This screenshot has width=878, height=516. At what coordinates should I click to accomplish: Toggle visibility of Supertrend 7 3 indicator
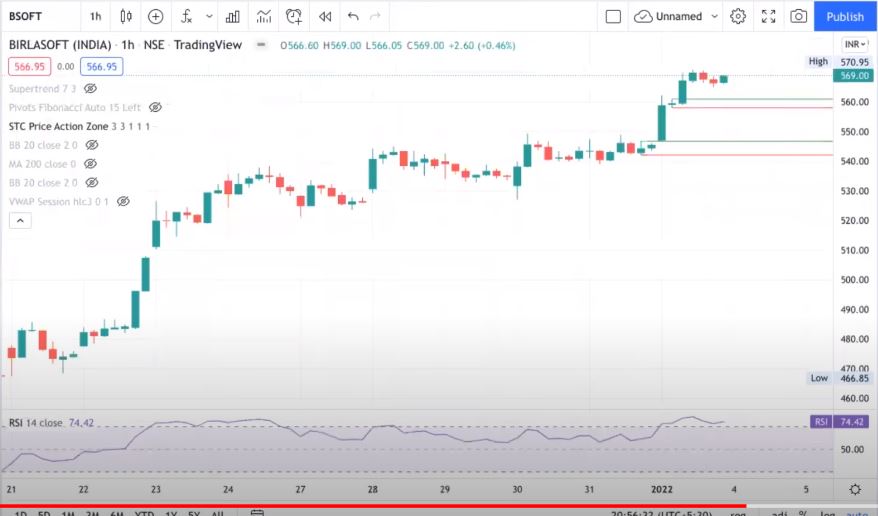(x=91, y=89)
